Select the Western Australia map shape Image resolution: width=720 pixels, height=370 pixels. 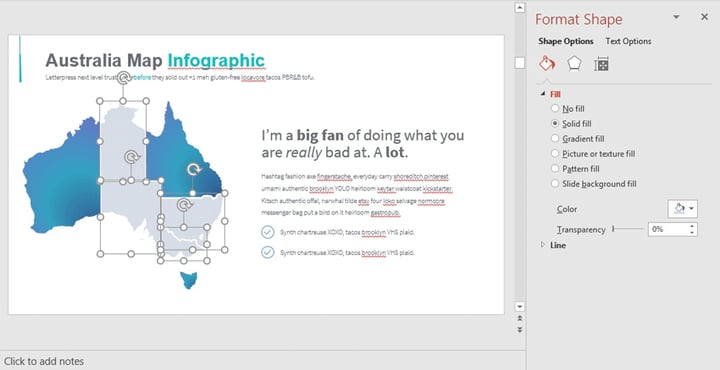coord(62,177)
